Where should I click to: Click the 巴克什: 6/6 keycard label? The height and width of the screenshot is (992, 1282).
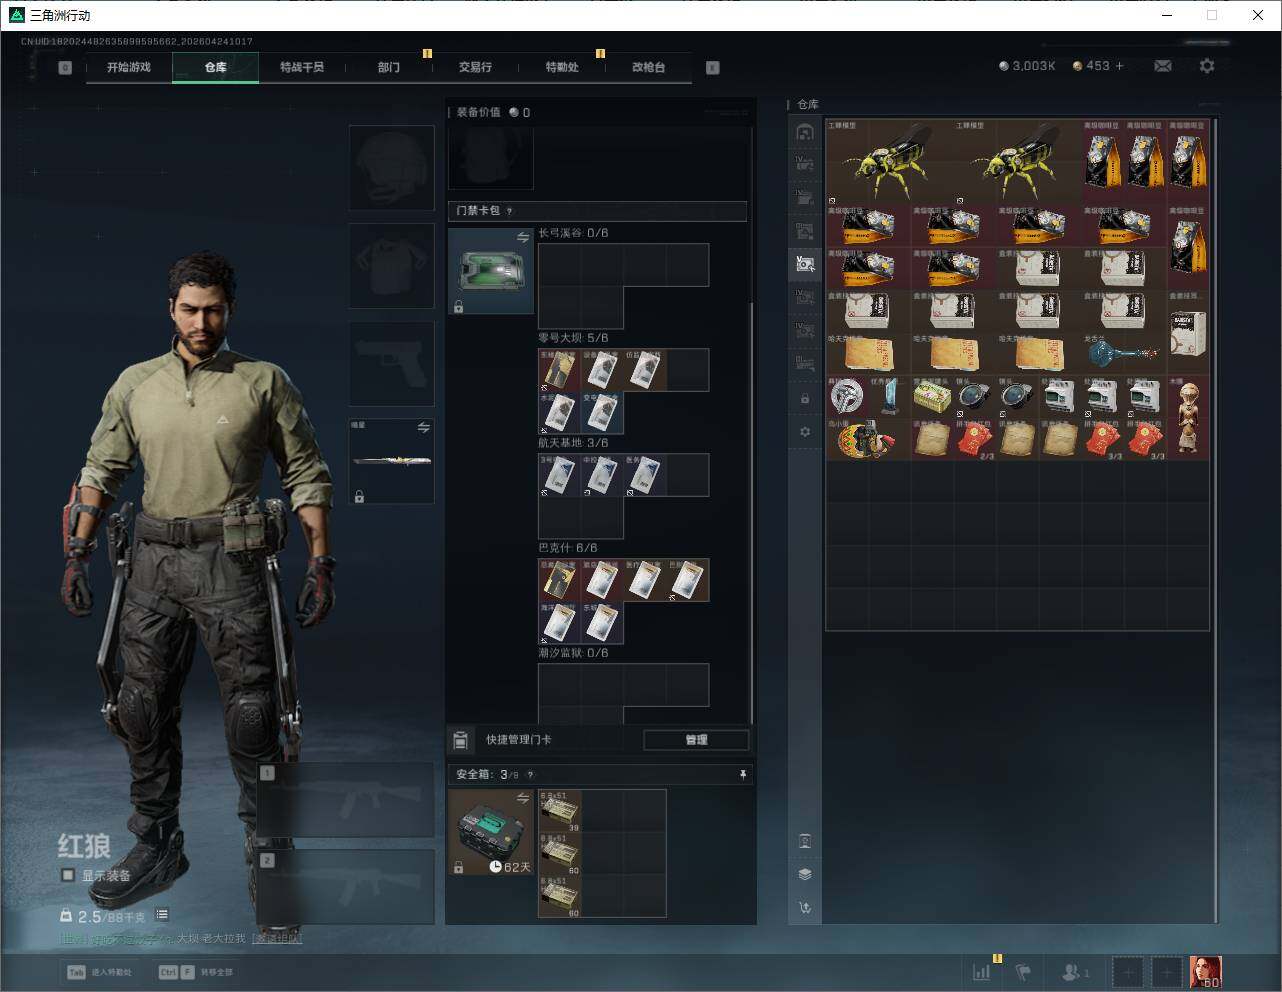(568, 548)
